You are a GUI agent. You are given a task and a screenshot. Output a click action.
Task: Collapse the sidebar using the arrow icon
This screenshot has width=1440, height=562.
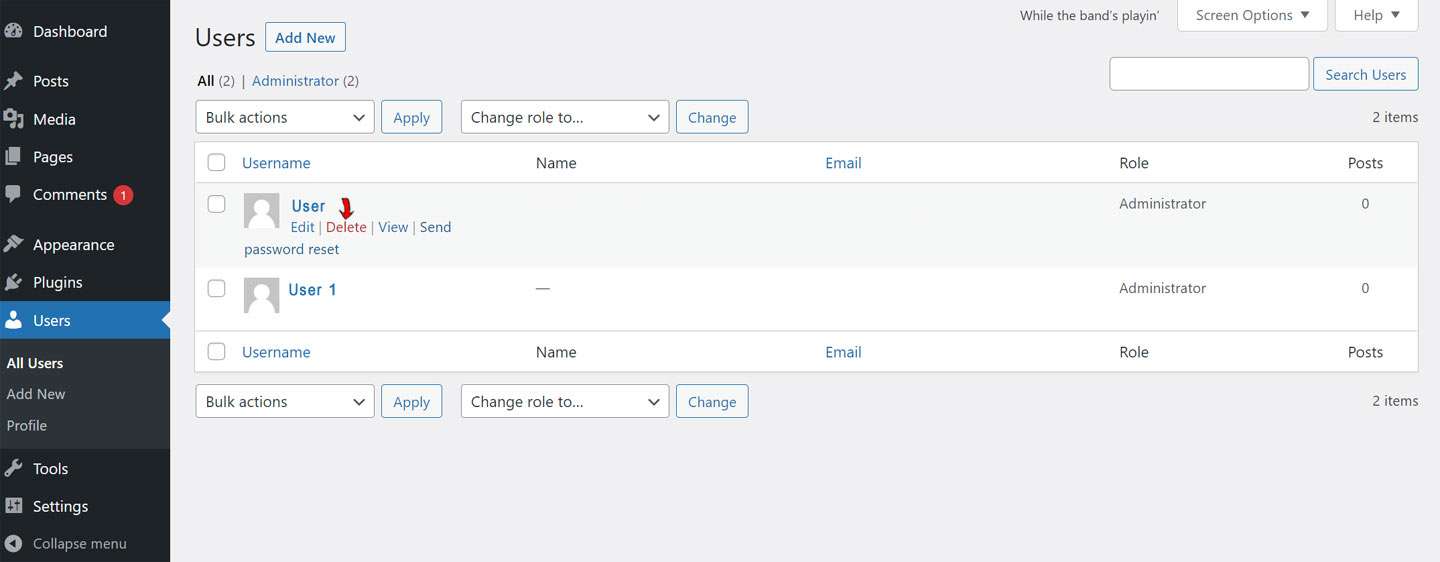(x=13, y=543)
